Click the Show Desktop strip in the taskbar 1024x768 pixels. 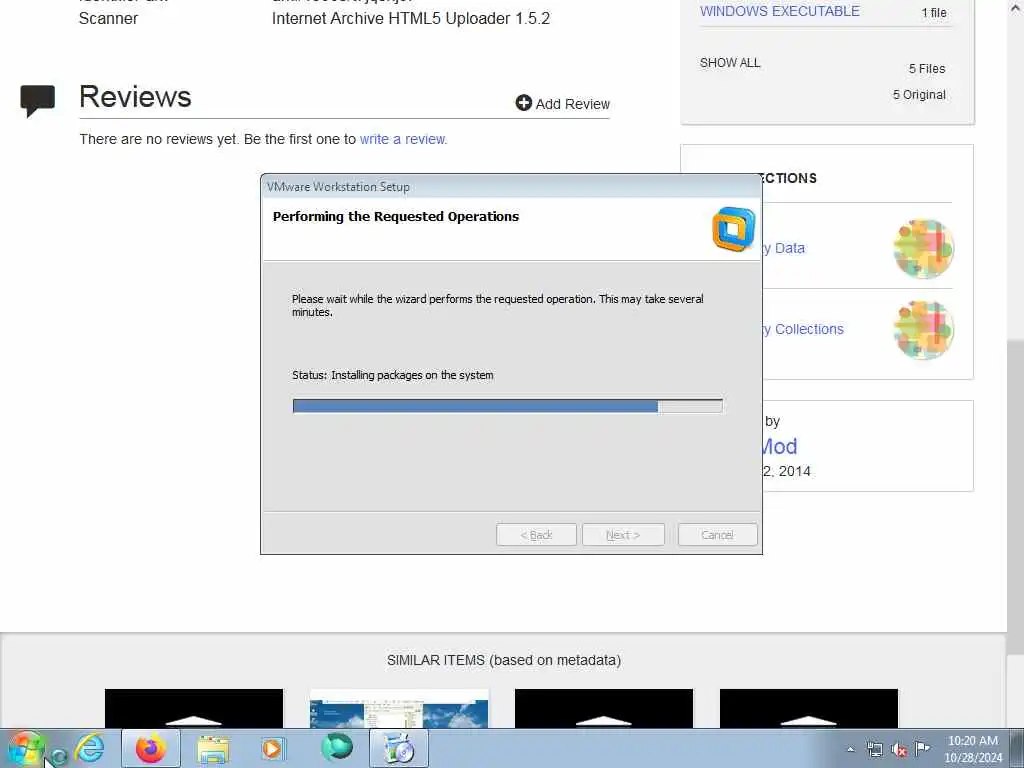pyautogui.click(x=1016, y=748)
